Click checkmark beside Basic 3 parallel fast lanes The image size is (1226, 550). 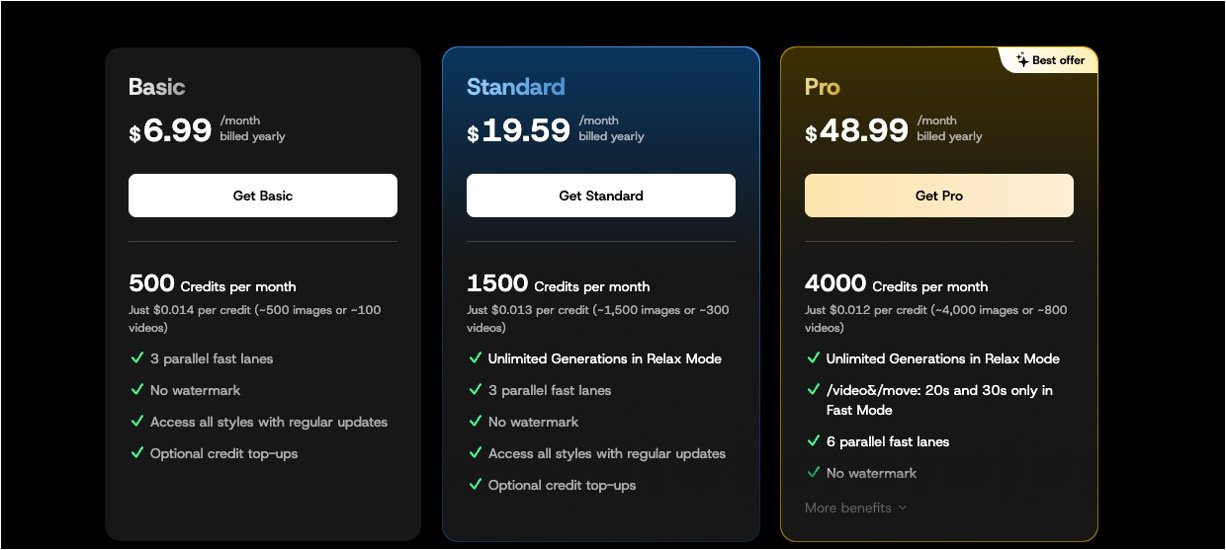click(137, 358)
